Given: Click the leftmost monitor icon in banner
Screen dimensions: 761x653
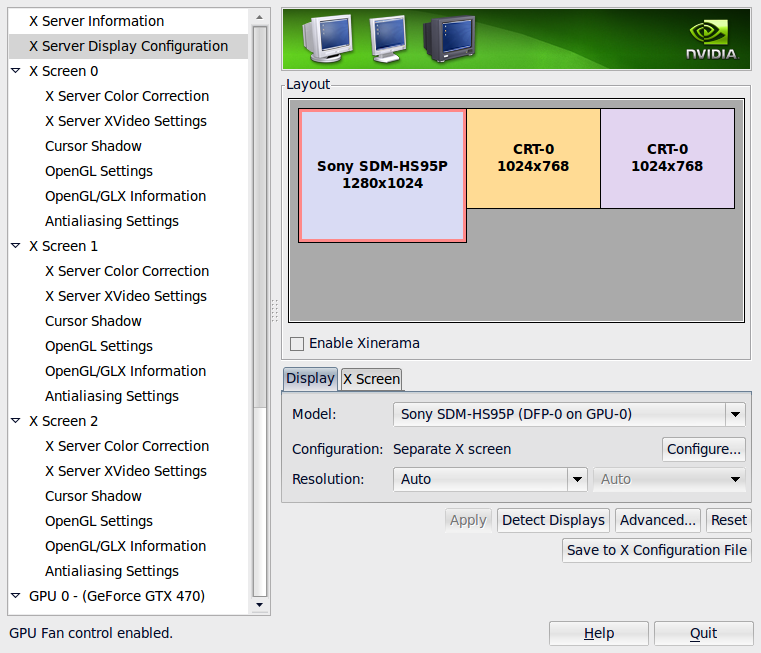Looking at the screenshot, I should (x=326, y=38).
